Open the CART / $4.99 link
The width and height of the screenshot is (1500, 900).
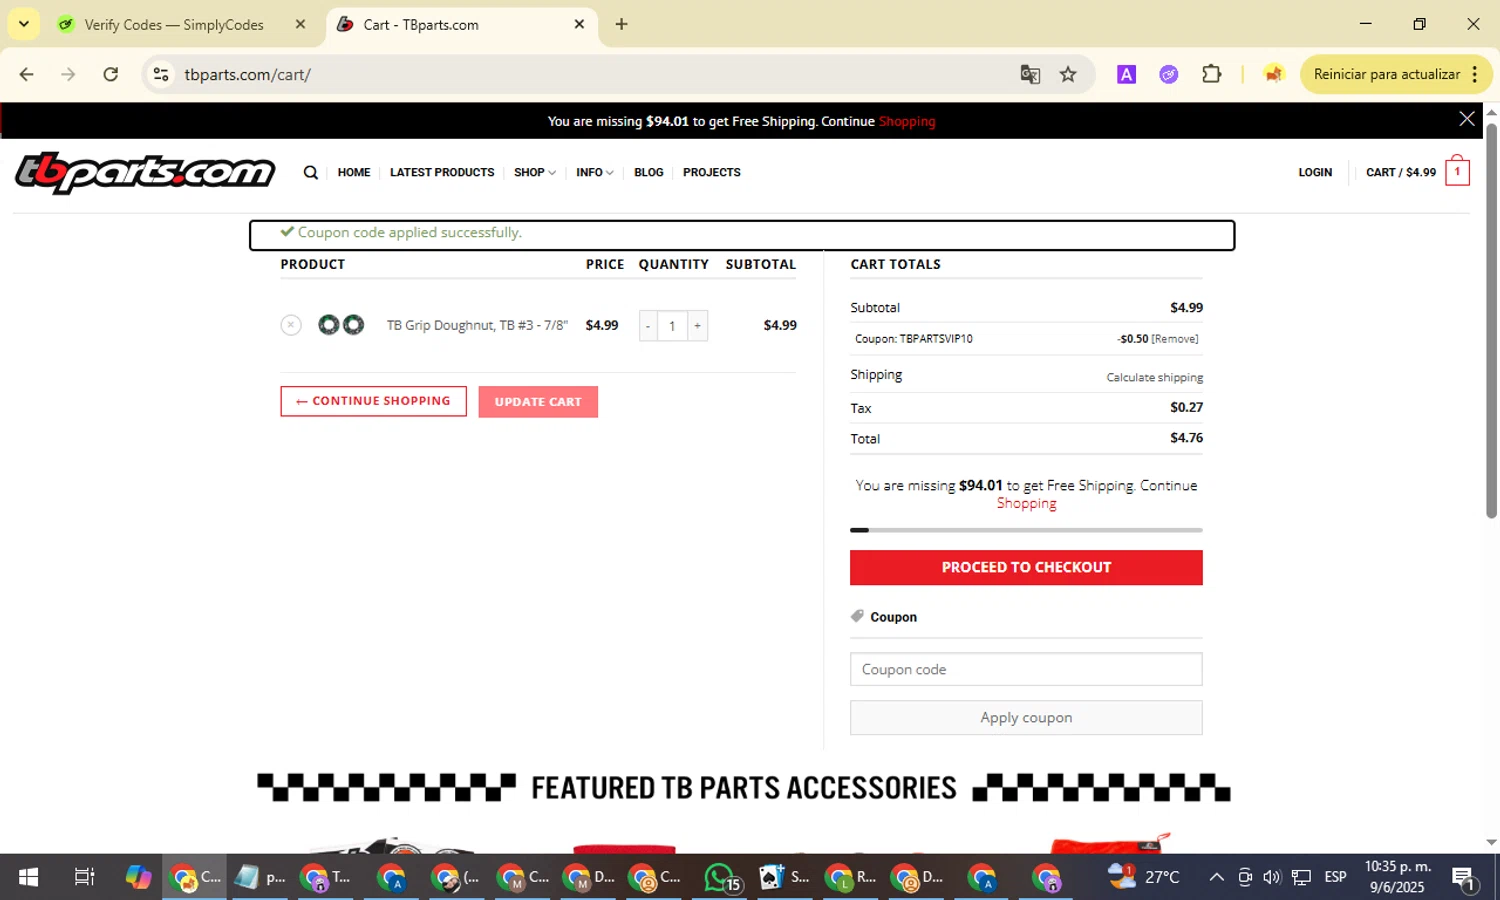coord(1401,172)
